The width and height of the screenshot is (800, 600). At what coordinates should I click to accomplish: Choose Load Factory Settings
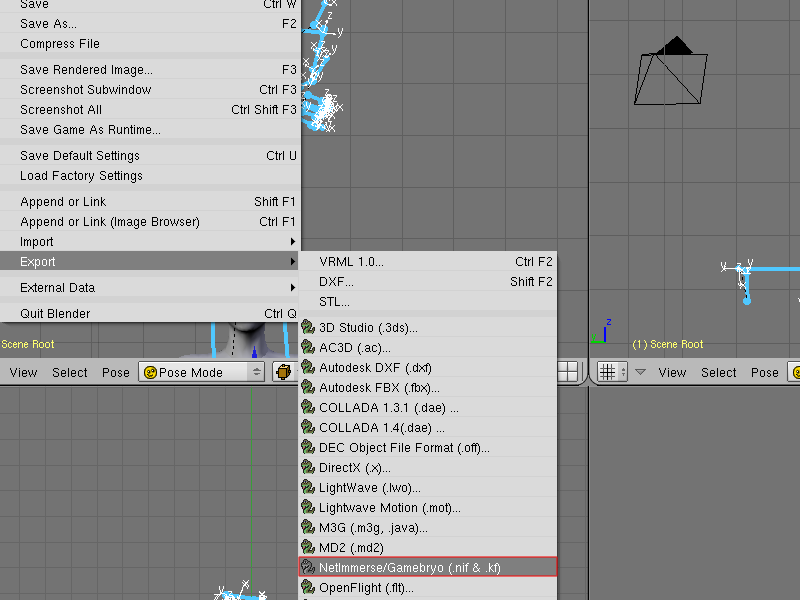(x=150, y=175)
